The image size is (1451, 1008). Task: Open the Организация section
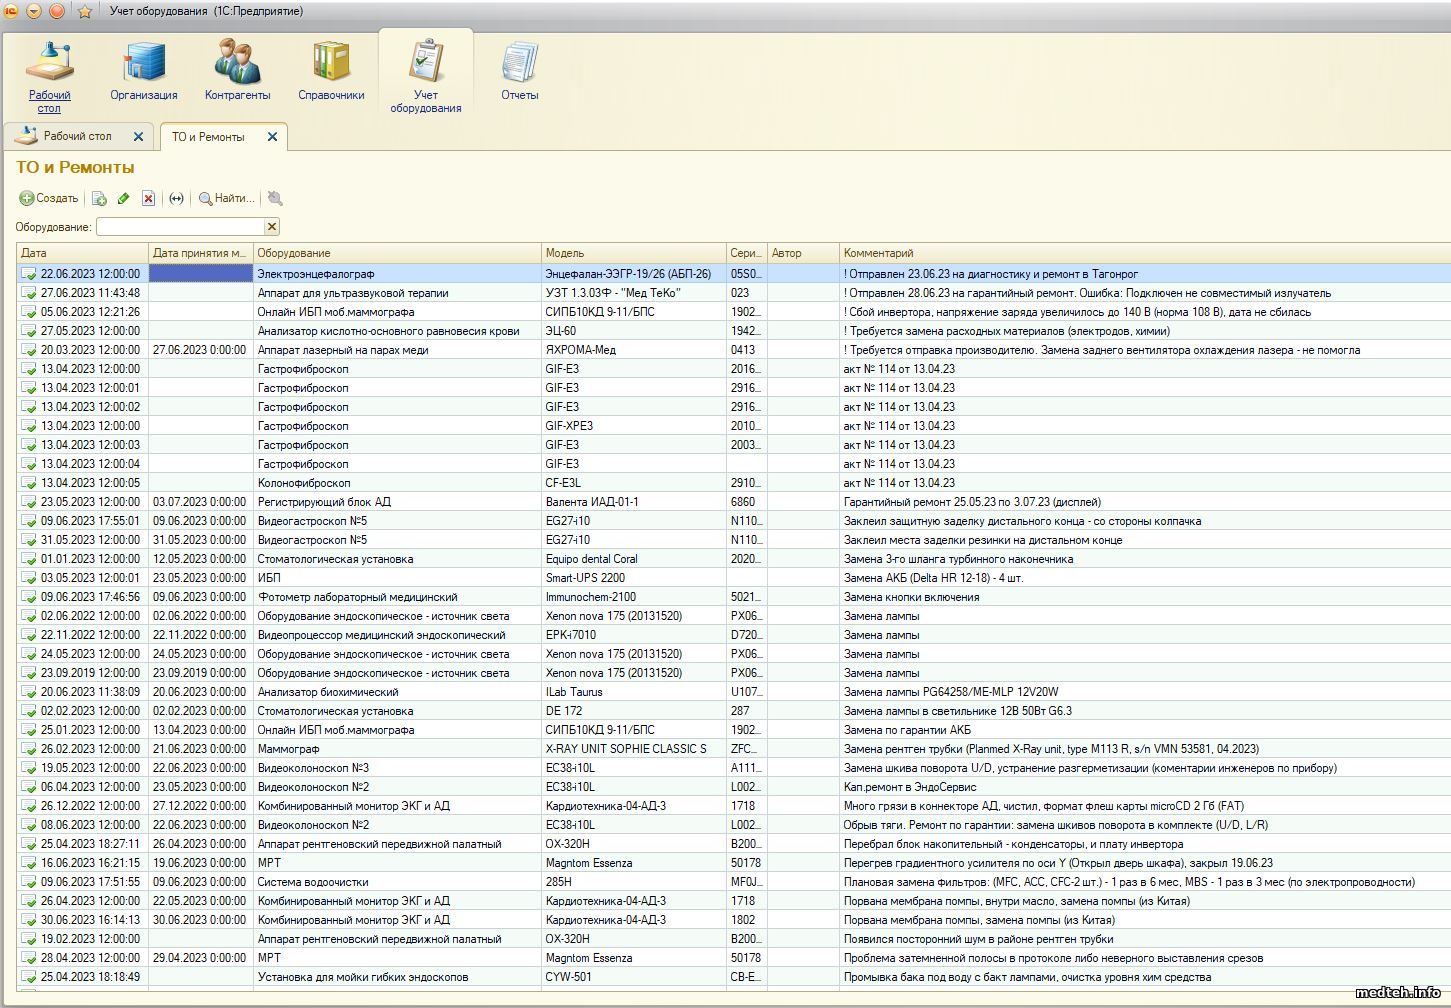click(143, 71)
